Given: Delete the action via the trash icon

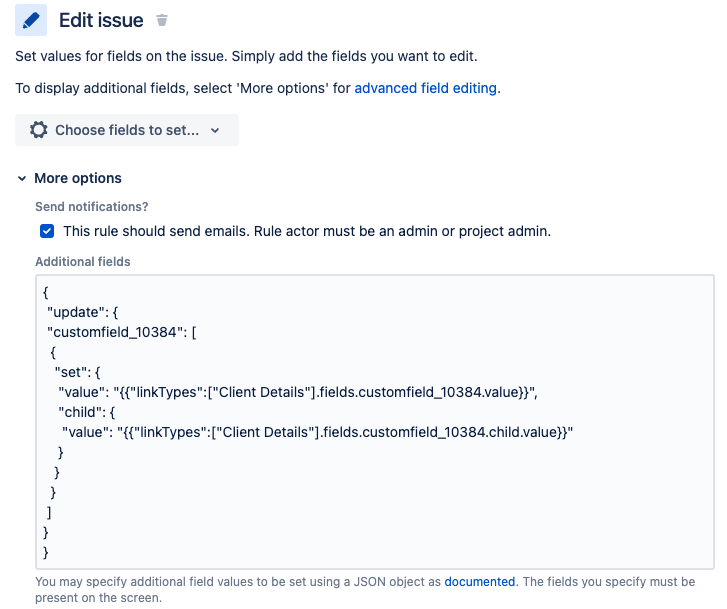Looking at the screenshot, I should pos(162,20).
